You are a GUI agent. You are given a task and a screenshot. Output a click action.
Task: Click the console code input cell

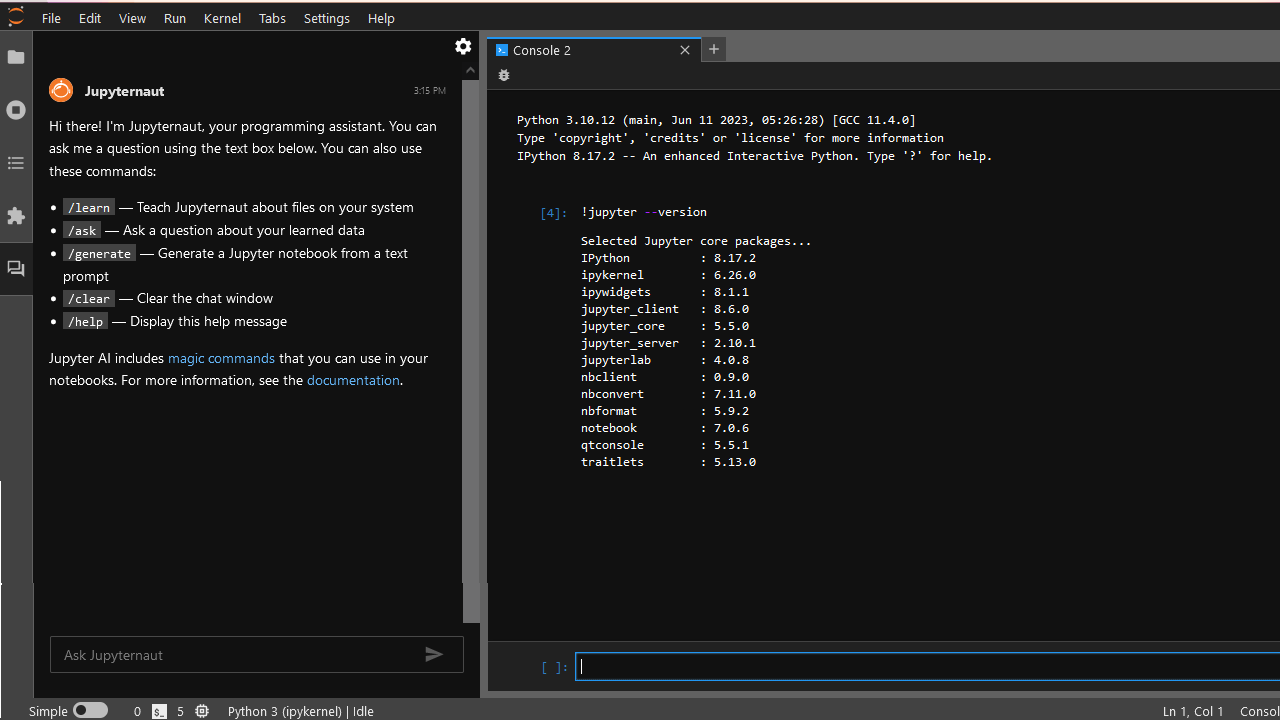[x=927, y=666]
